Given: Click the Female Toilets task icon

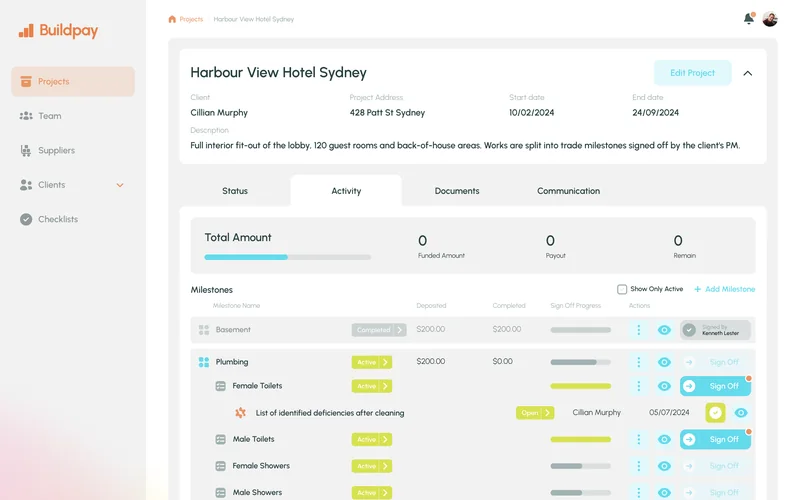Looking at the screenshot, I should coord(220,386).
